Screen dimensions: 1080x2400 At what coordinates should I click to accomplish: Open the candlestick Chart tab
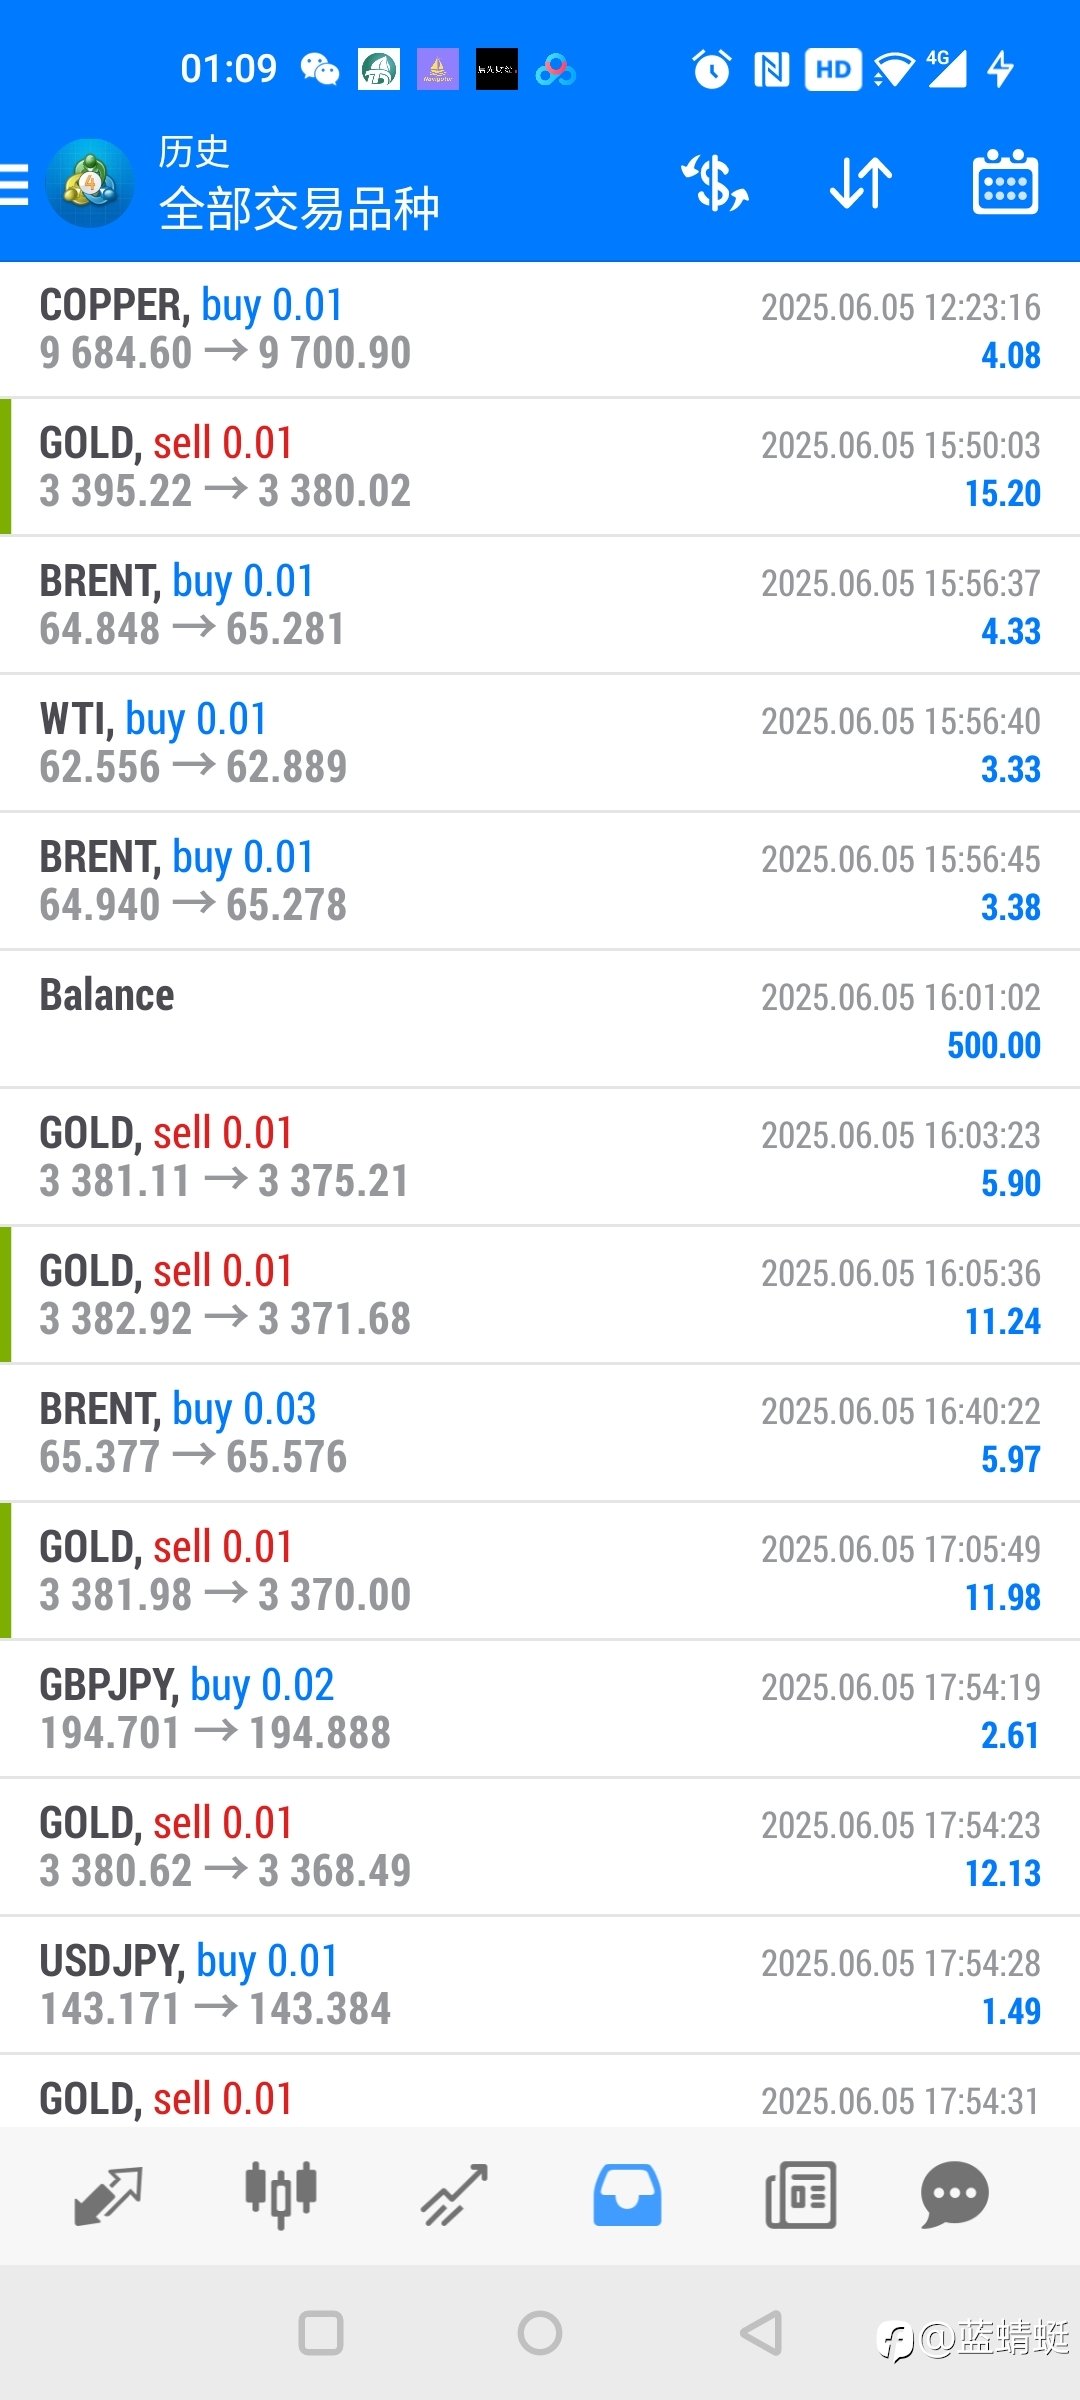(281, 2195)
